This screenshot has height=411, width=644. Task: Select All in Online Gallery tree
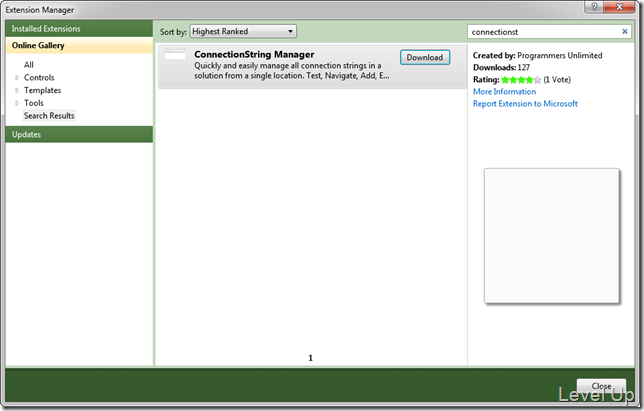29,65
